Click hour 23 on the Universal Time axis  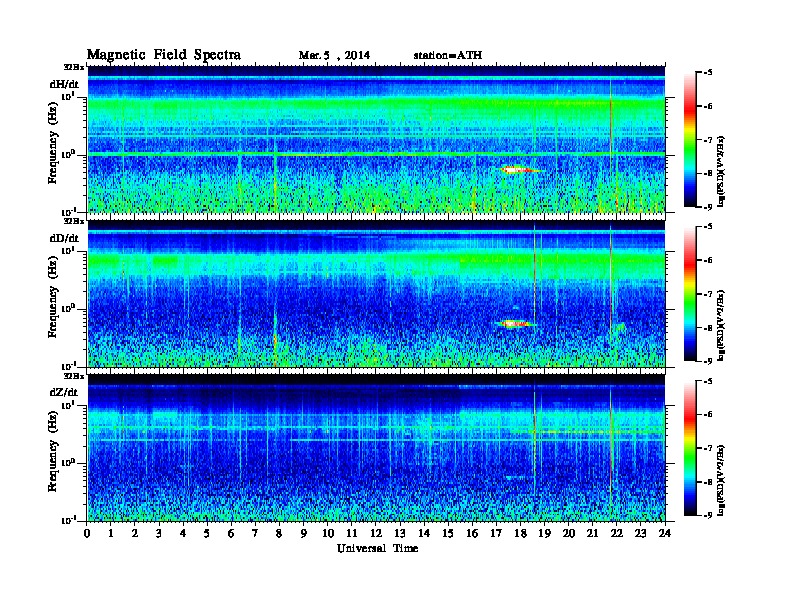pos(640,533)
